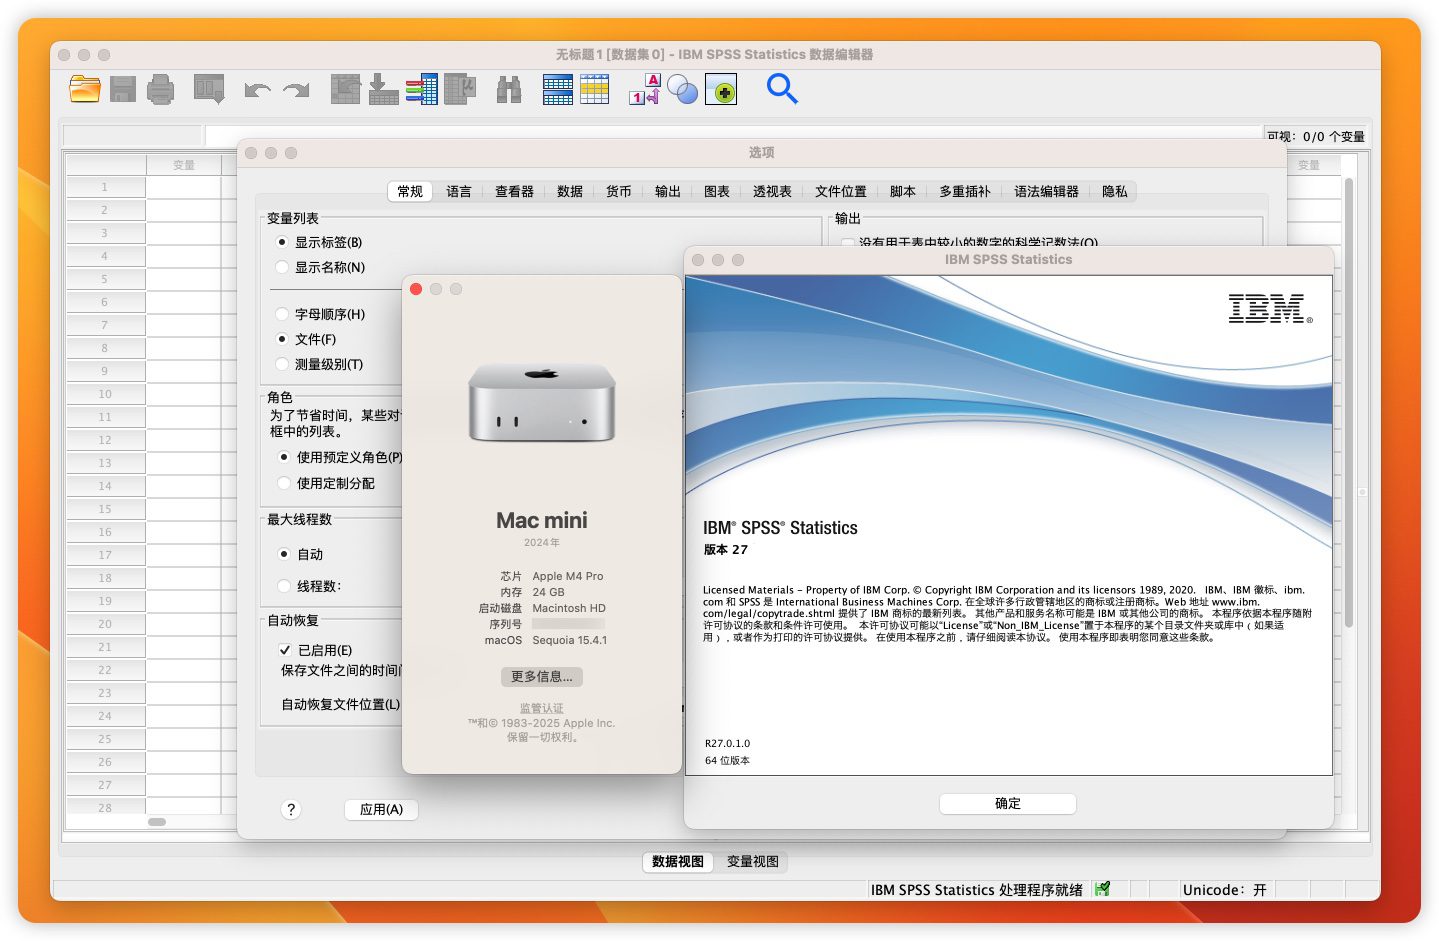
Task: Click the vertical scrollbar in data editor
Action: [1348, 402]
